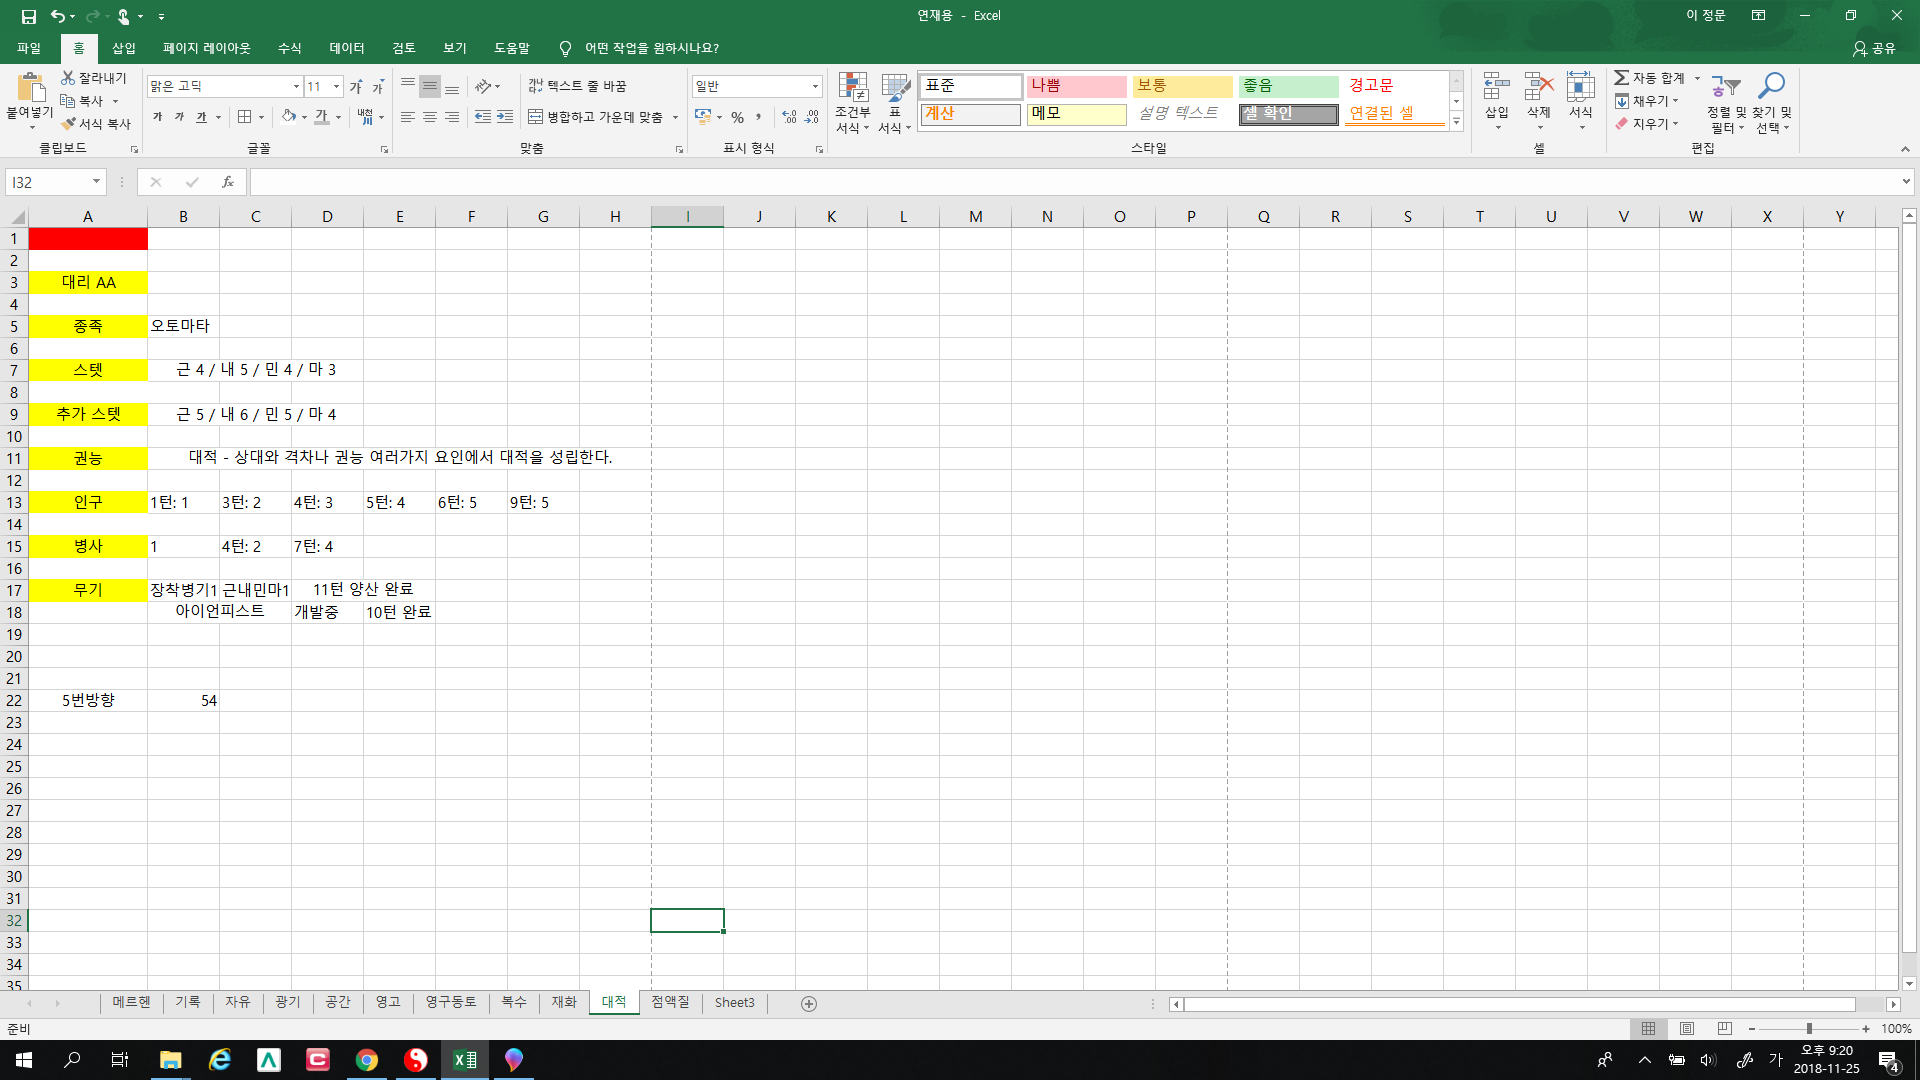
Task: Click the percent style icon
Action: point(737,117)
